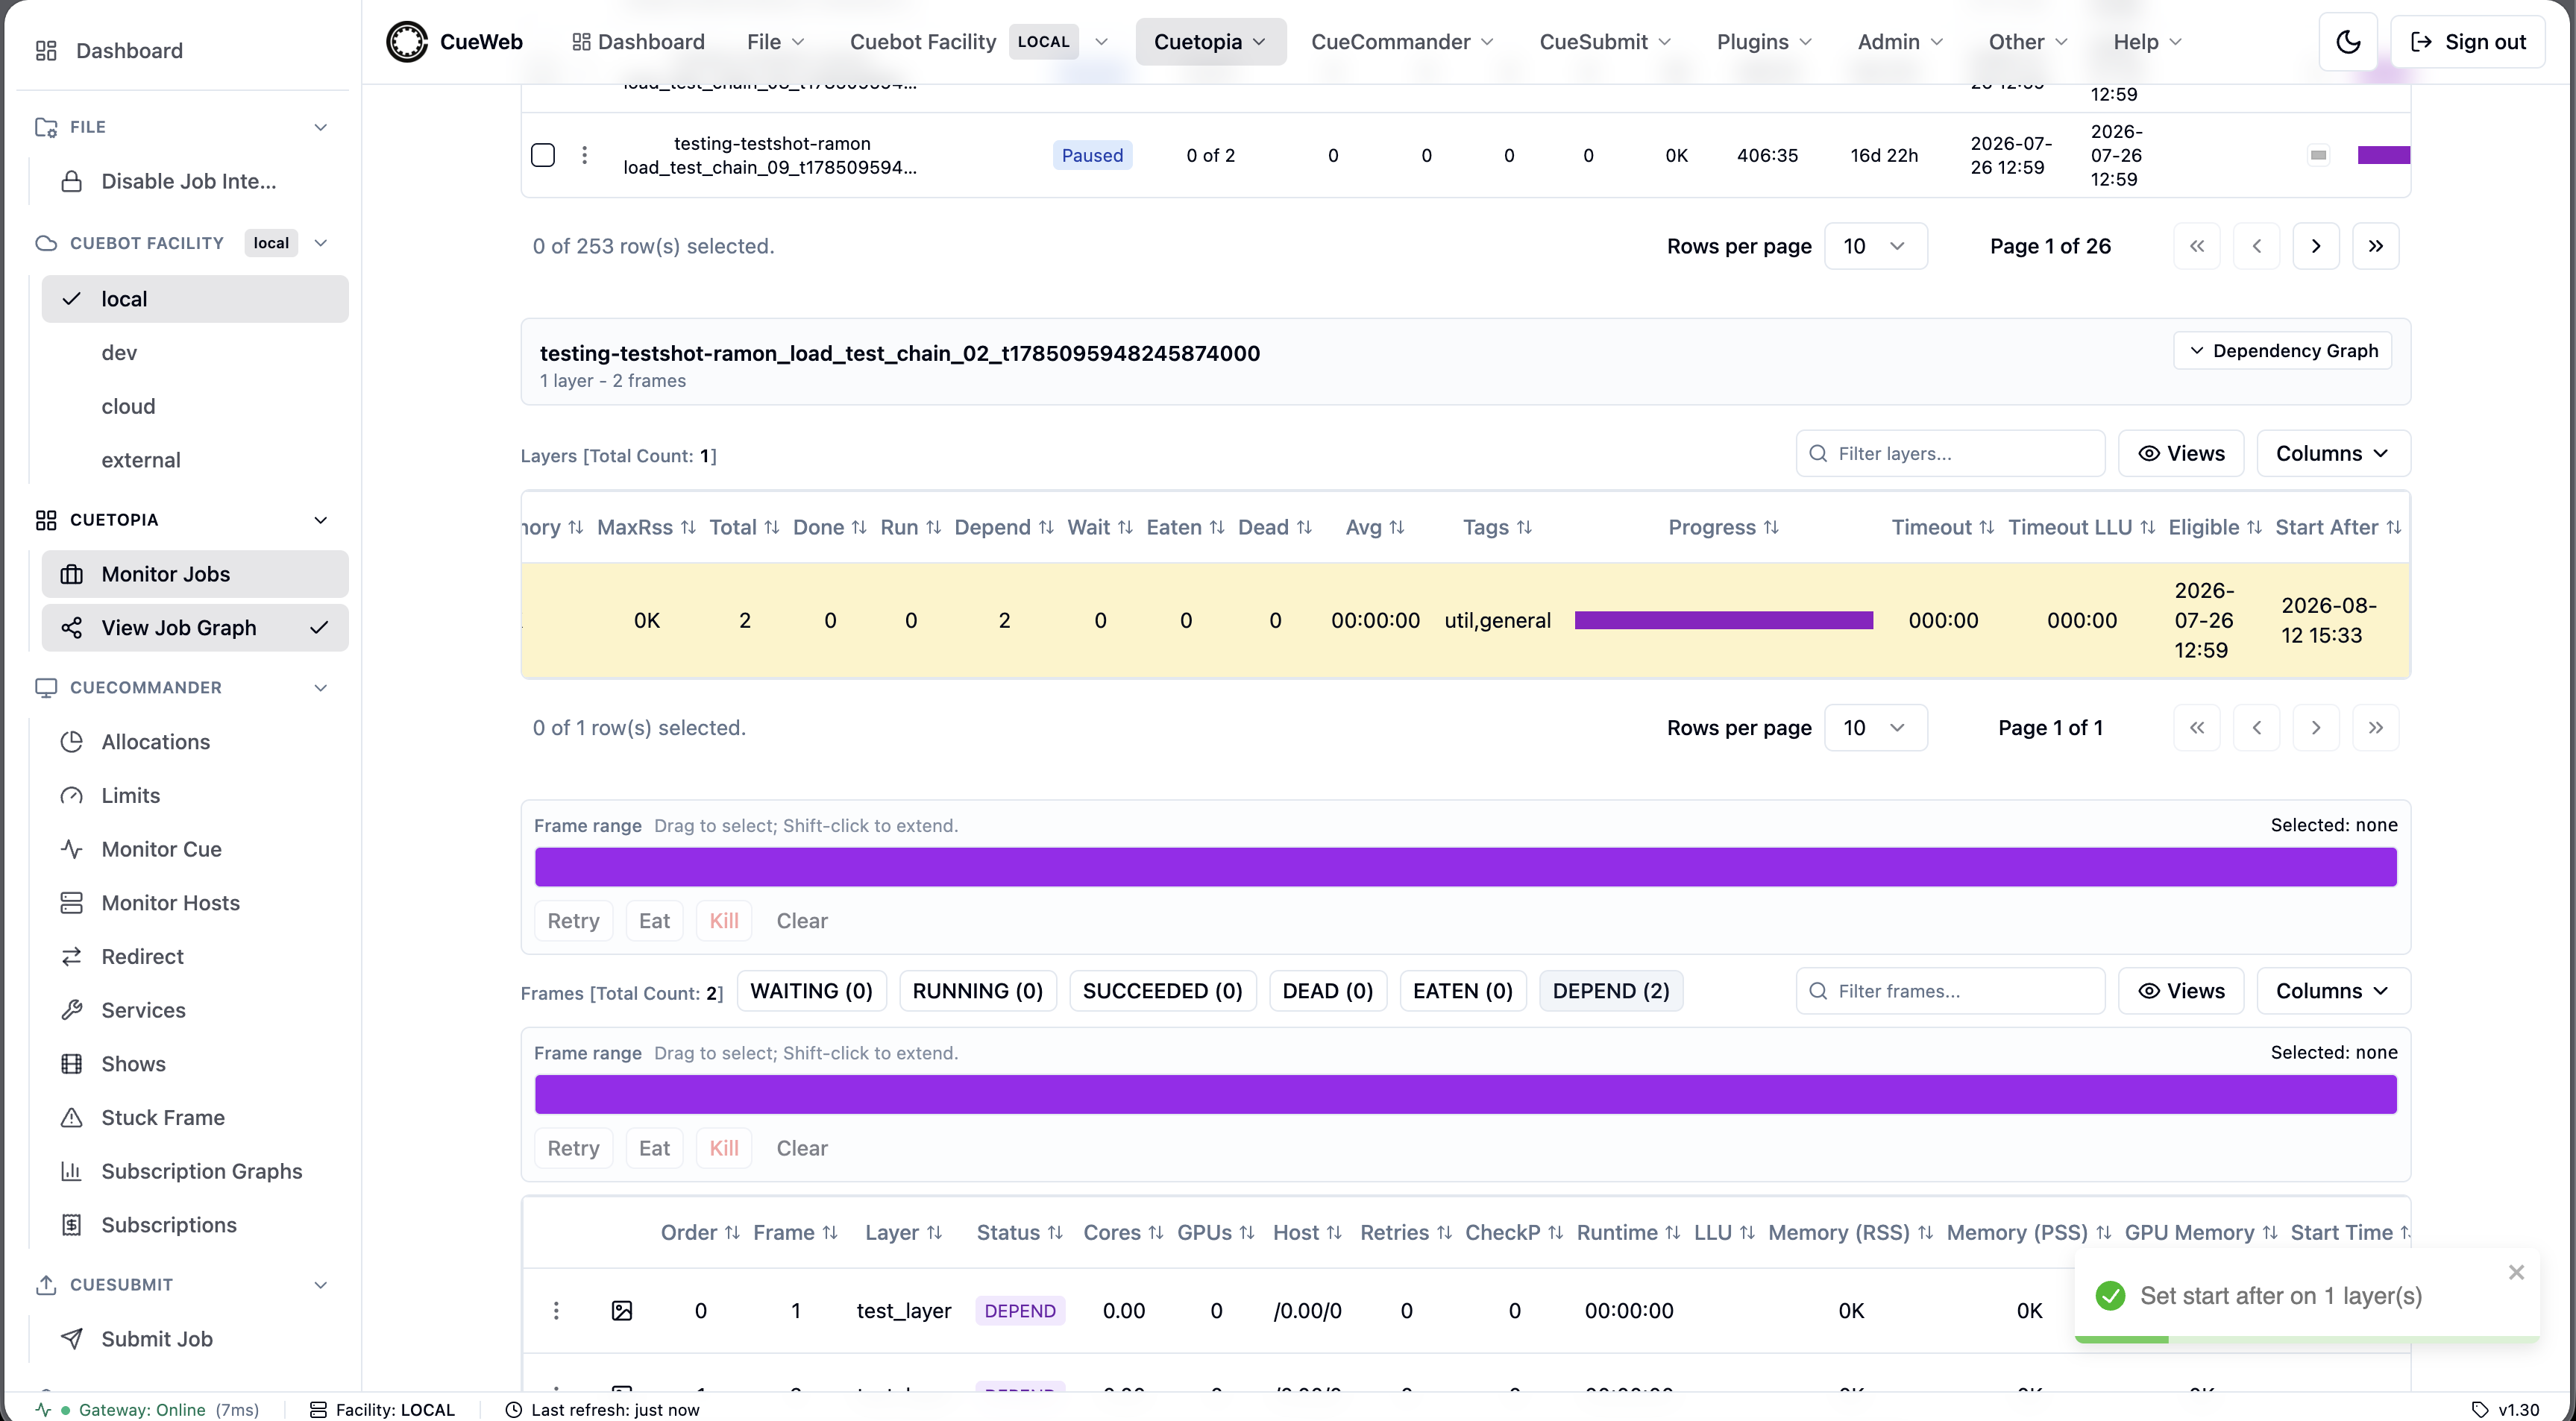The height and width of the screenshot is (1421, 2576).
Task: Click Clear in frames frame range
Action: tap(802, 1148)
